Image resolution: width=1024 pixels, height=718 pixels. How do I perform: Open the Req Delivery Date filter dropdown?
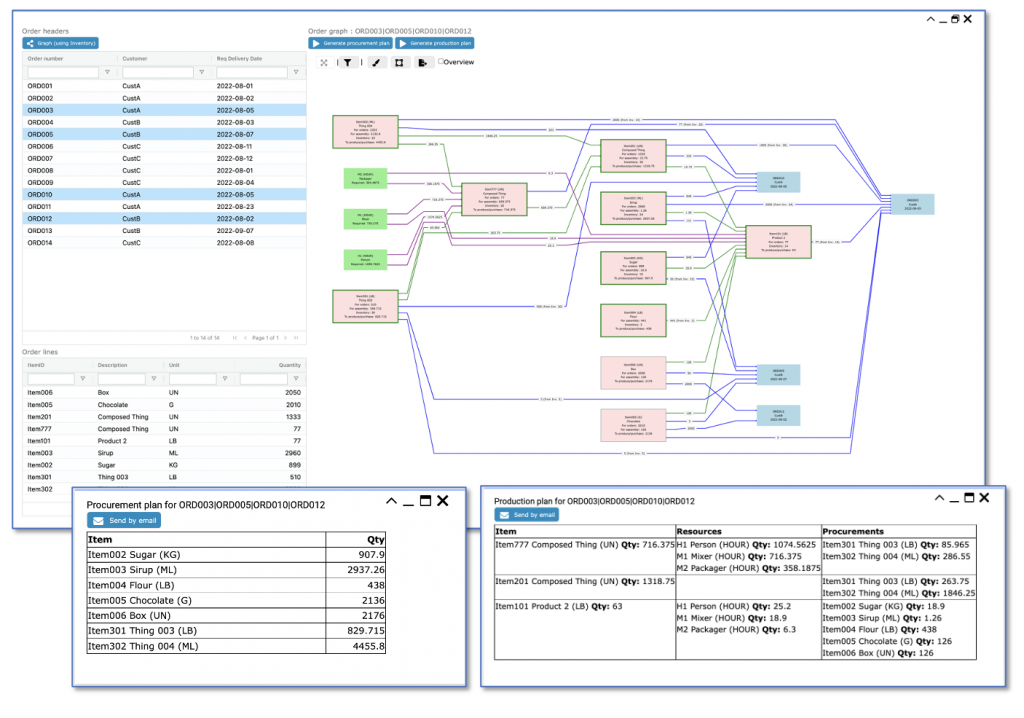296,71
